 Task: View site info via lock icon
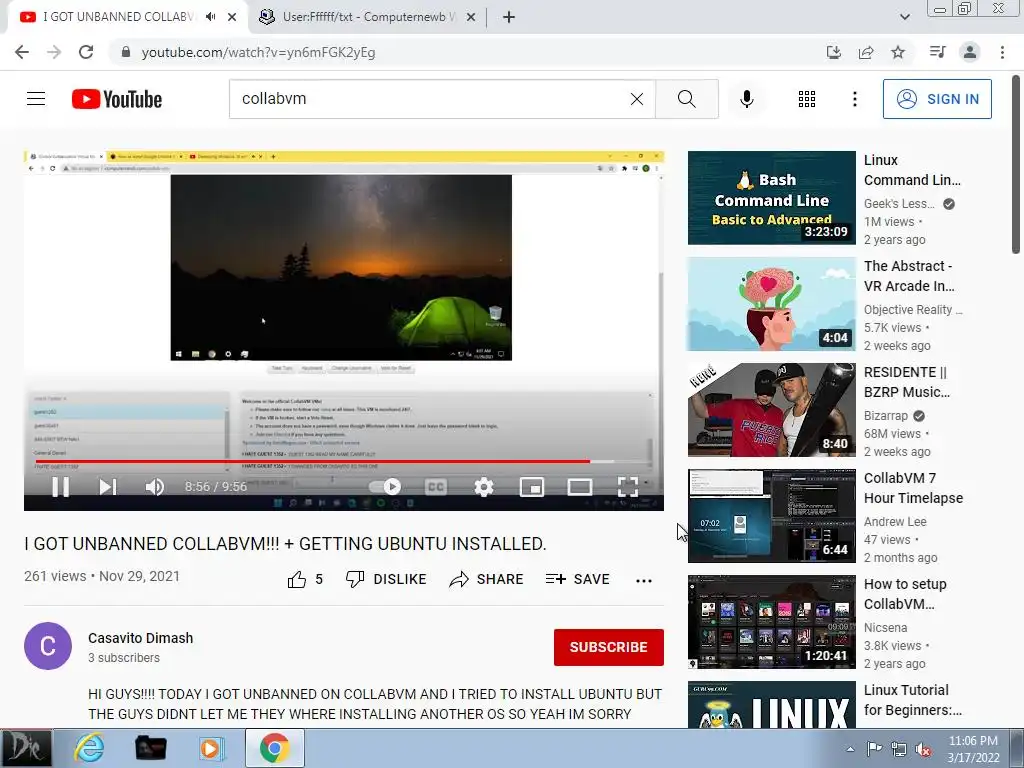click(x=126, y=52)
